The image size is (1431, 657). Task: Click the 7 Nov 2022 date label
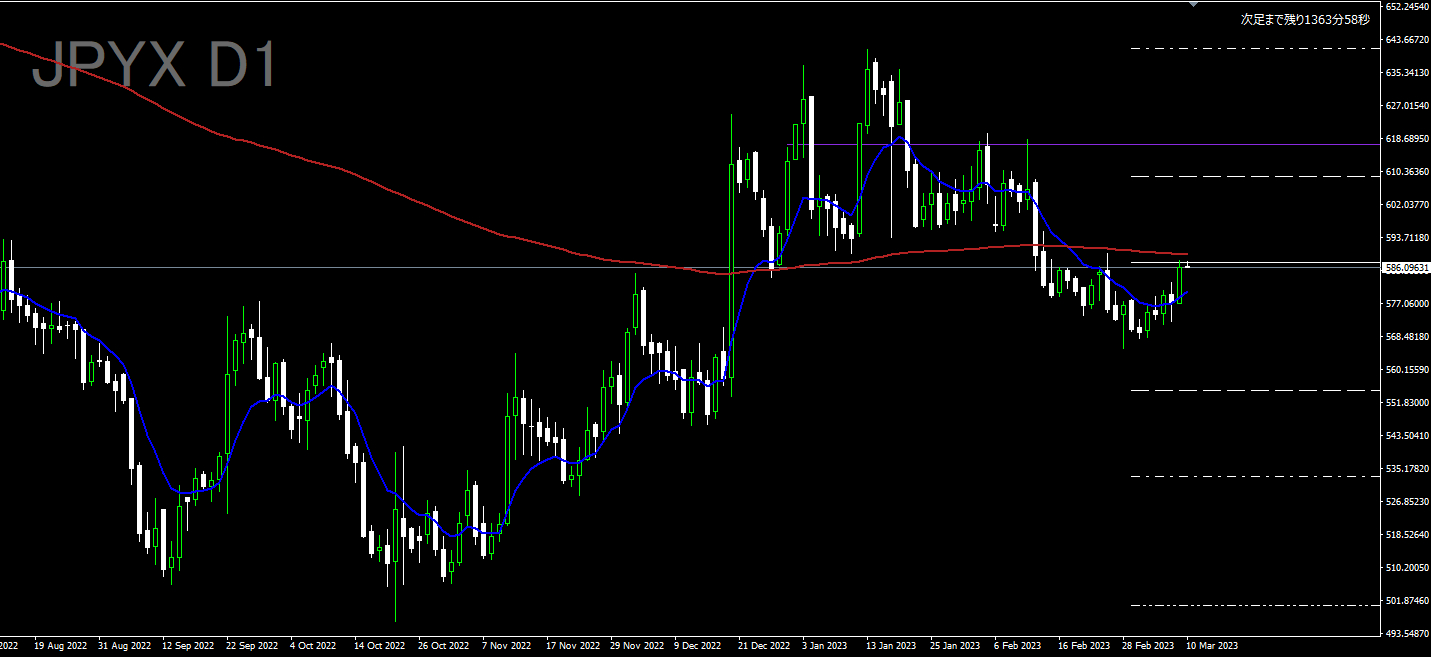tap(507, 646)
